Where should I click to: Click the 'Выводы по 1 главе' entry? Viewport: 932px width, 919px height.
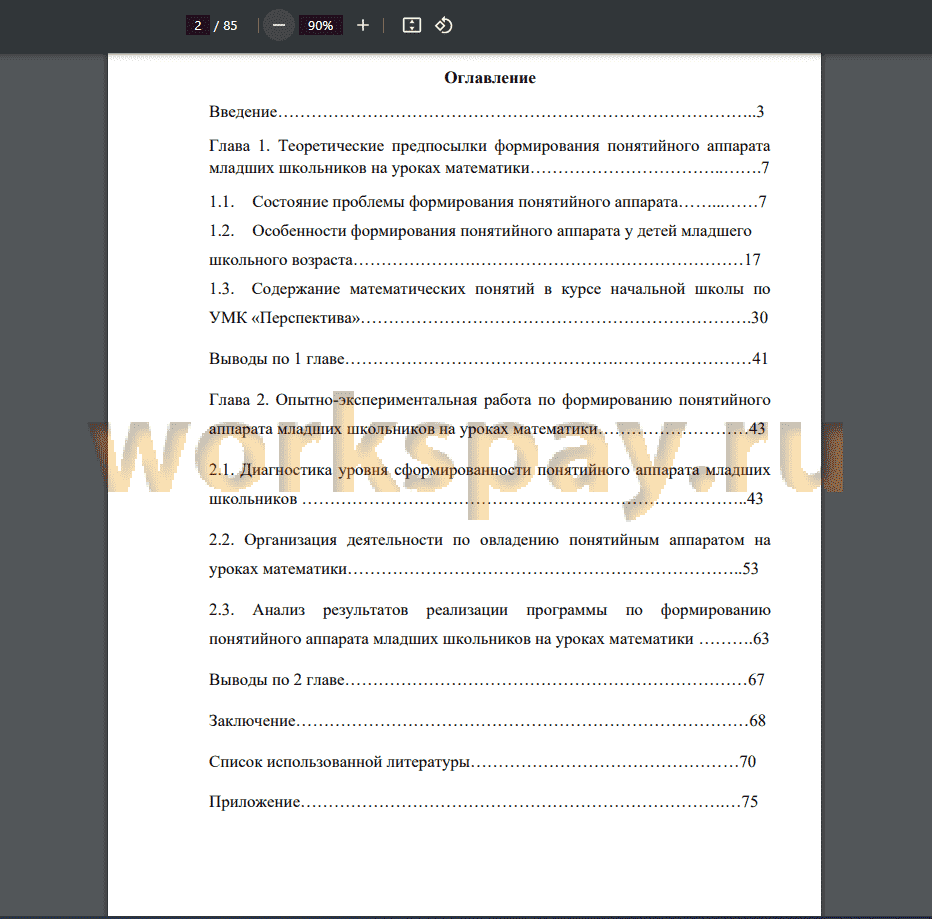pos(489,359)
